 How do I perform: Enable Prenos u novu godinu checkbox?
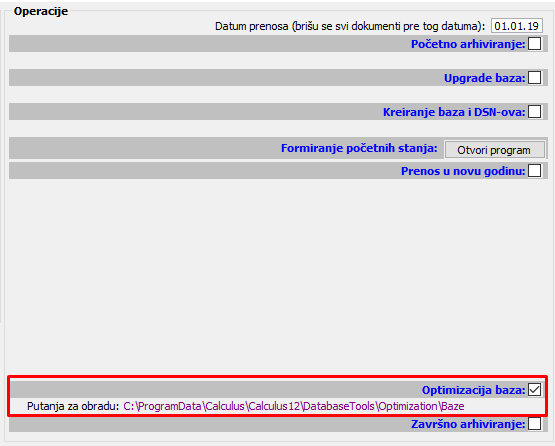(534, 171)
